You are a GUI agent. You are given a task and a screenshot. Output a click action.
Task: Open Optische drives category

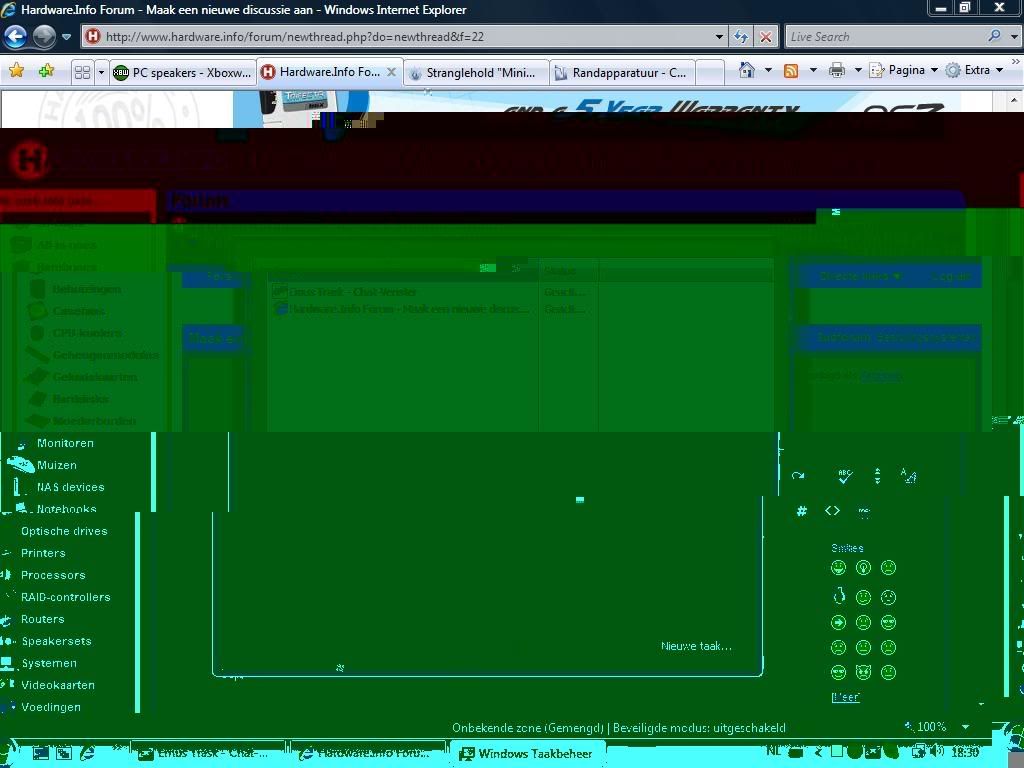click(x=64, y=532)
